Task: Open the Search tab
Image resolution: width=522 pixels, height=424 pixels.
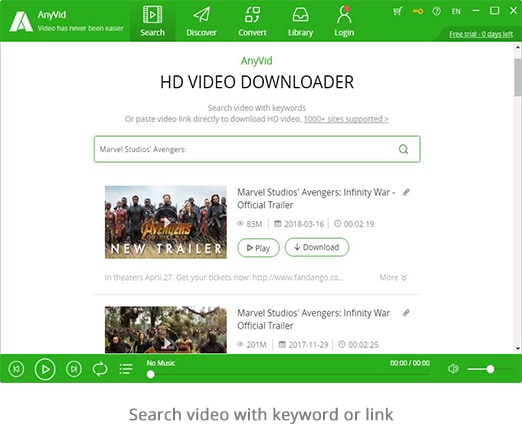Action: [x=153, y=21]
